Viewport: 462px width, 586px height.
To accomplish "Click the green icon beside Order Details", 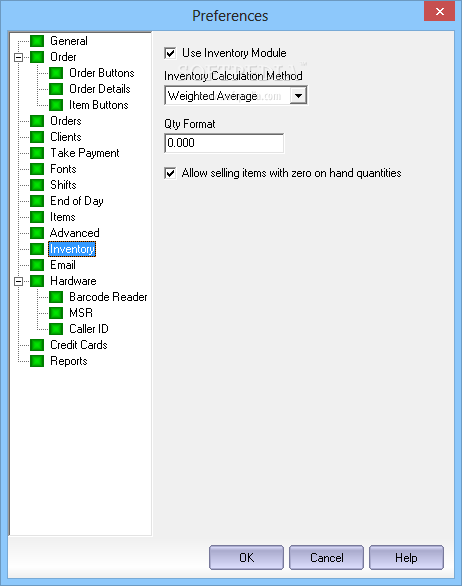I will [x=56, y=89].
